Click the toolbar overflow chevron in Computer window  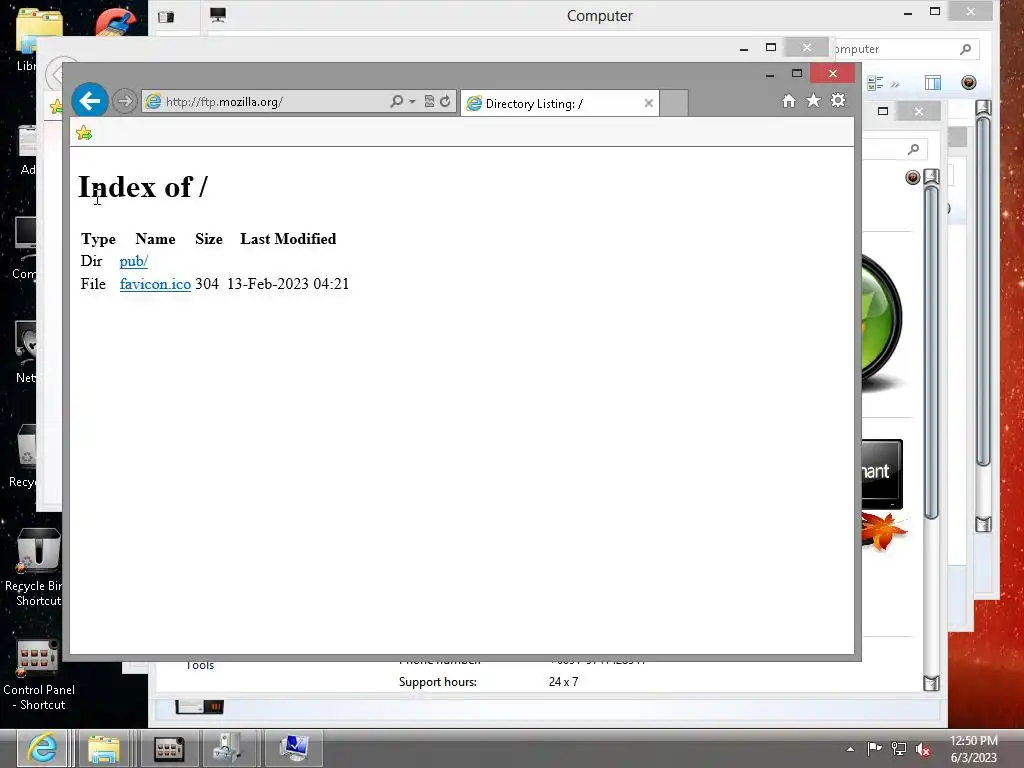point(895,84)
